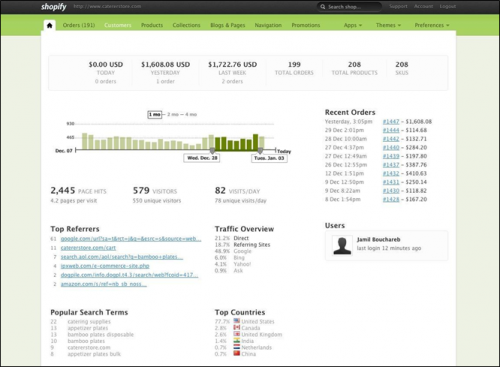Click the 'catering supplies' search term
500x367 pixels.
[89, 322]
